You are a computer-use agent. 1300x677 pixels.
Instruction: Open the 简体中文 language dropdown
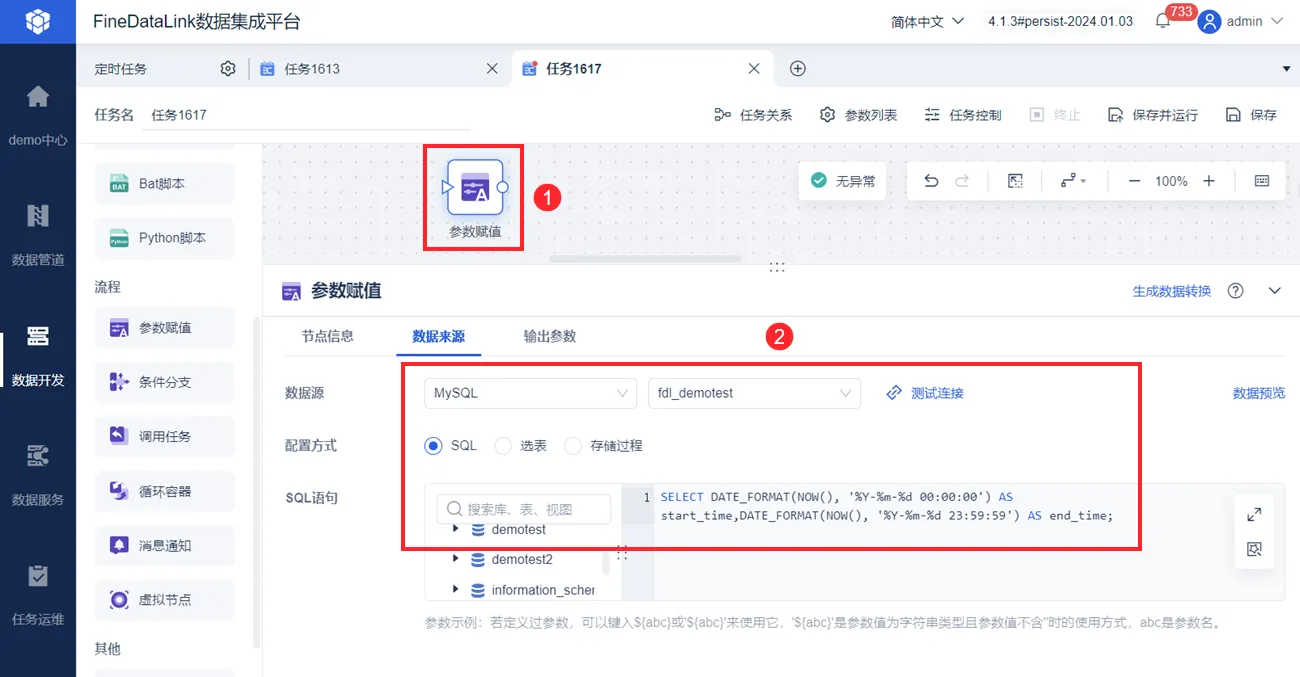pyautogui.click(x=927, y=21)
